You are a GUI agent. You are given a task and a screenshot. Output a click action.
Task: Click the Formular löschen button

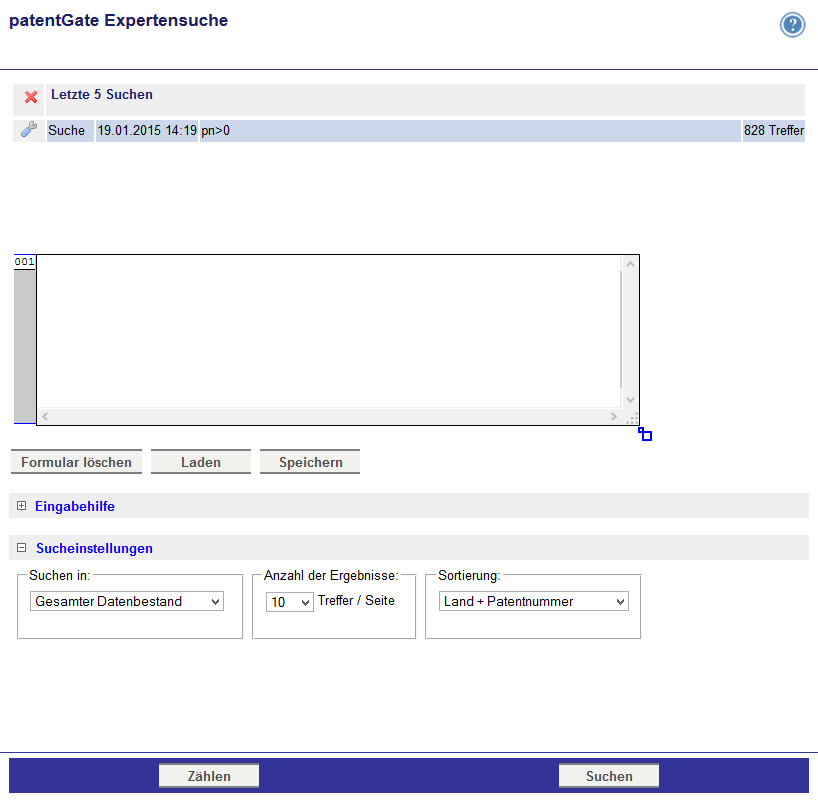tap(76, 462)
